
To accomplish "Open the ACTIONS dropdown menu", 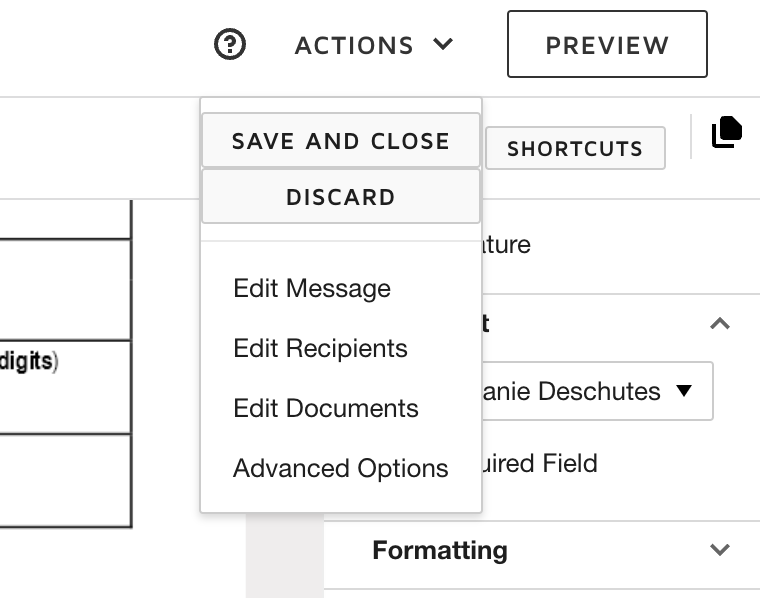I will tap(373, 45).
